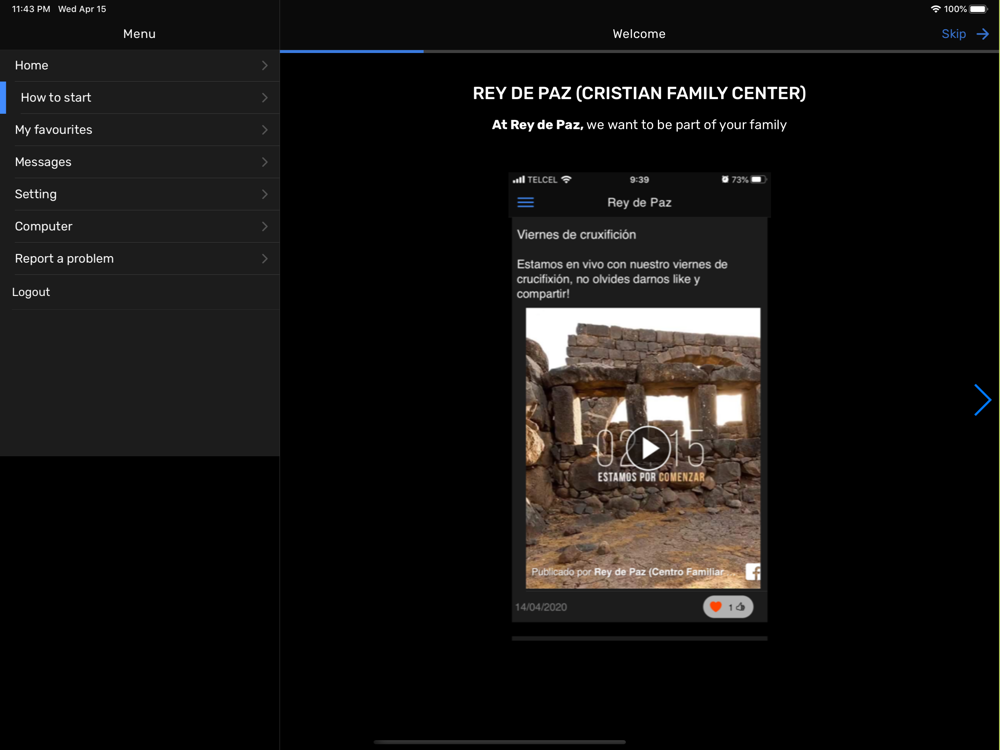Click the chevron beside How to start
The image size is (1000, 750).
tap(265, 98)
